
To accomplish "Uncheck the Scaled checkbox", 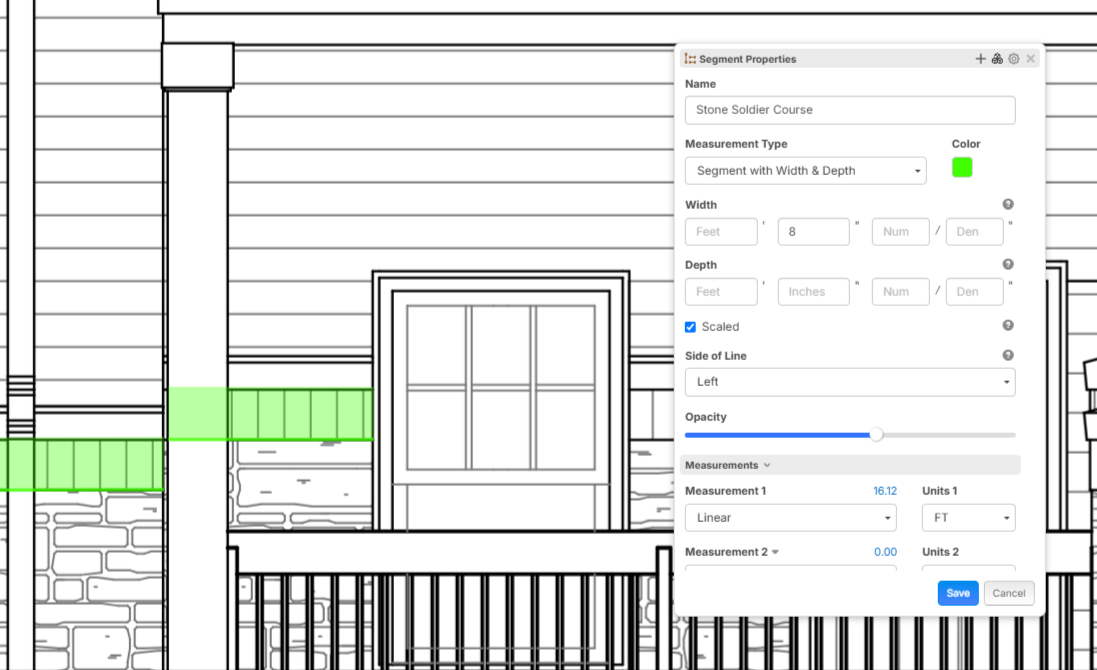I will click(691, 327).
